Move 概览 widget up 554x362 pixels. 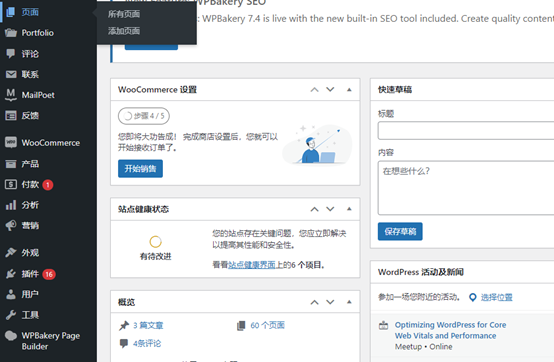(x=314, y=302)
